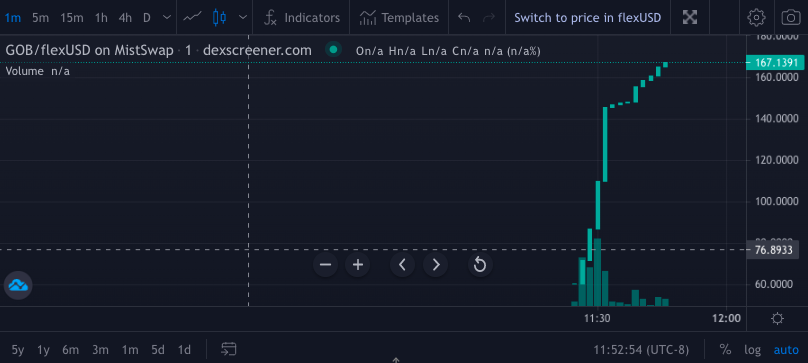Open the price scale settings gear
The width and height of the screenshot is (808, 363).
(777, 319)
